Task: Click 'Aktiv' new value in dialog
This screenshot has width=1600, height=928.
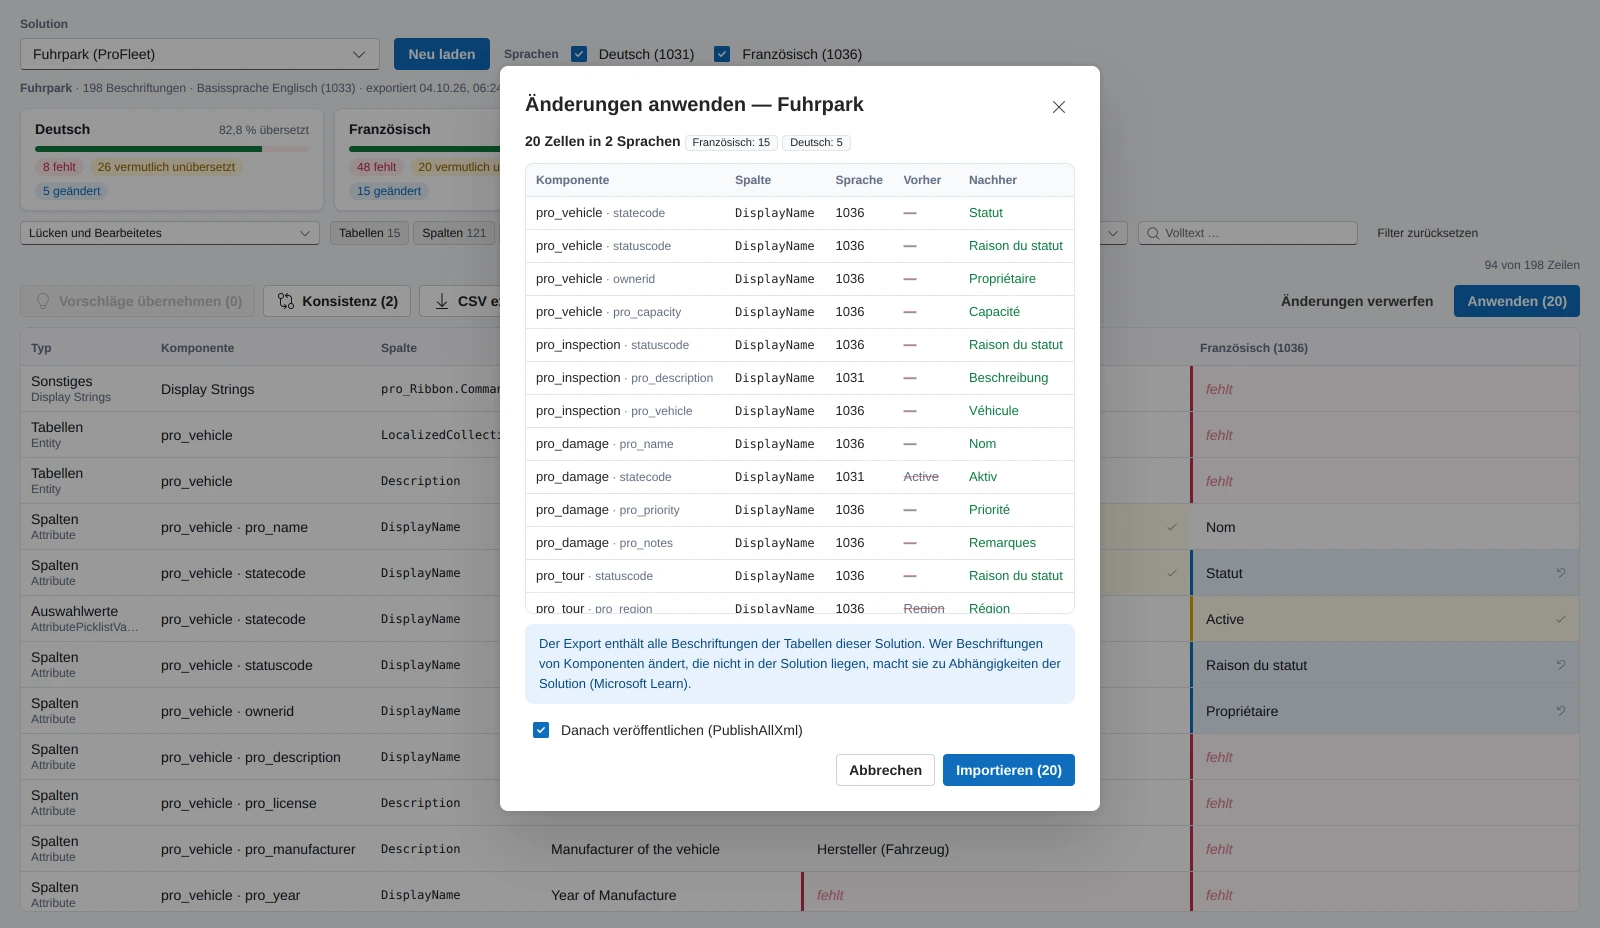Action: [983, 477]
